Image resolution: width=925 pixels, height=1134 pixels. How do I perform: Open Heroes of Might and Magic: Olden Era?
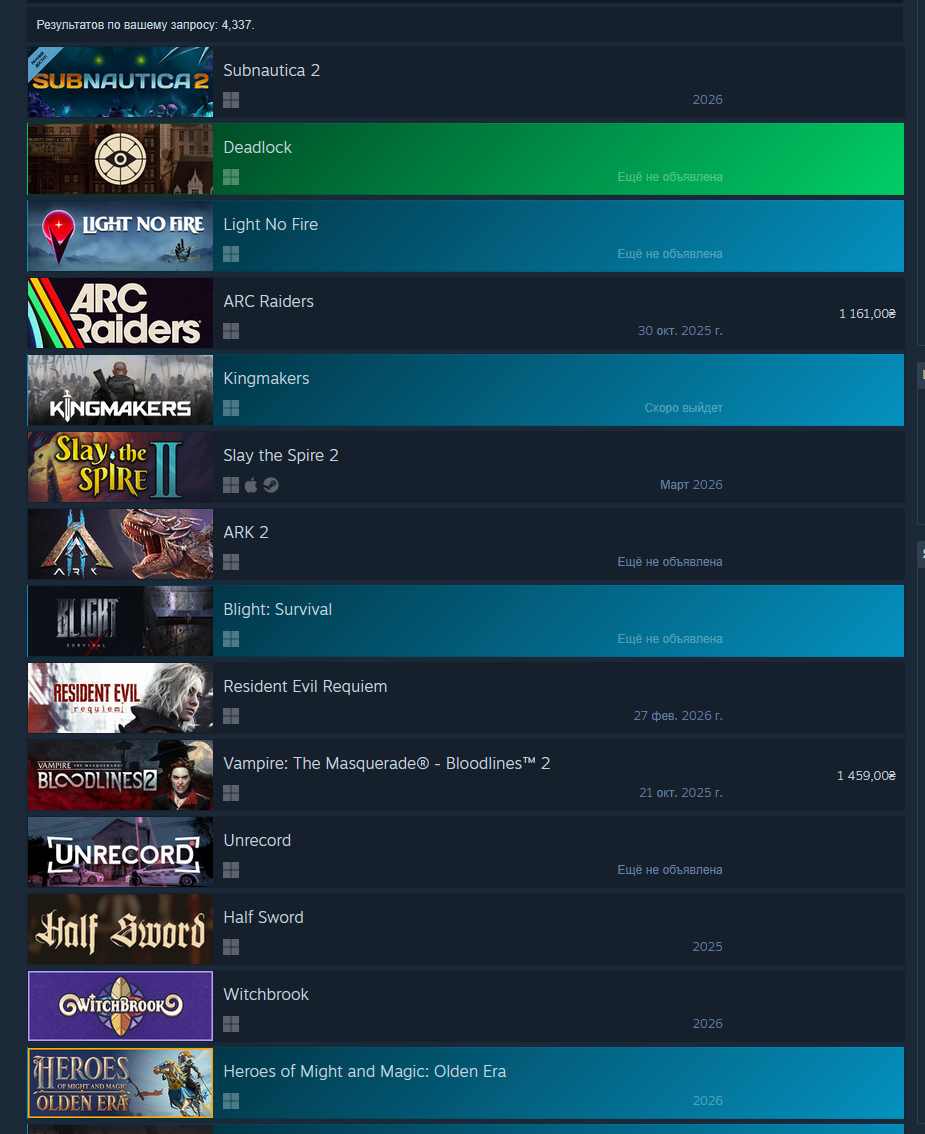(x=365, y=1071)
